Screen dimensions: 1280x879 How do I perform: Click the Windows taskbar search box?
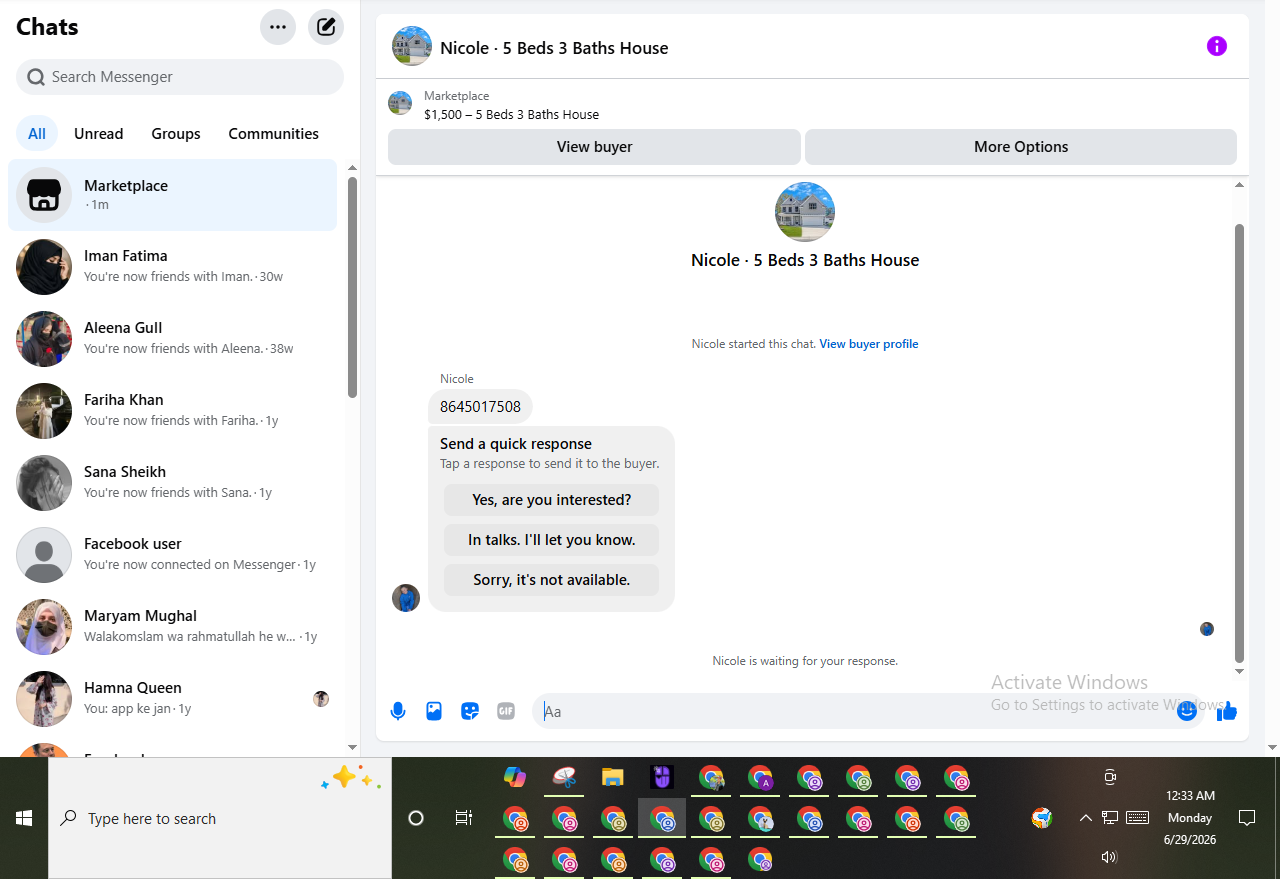pos(220,818)
